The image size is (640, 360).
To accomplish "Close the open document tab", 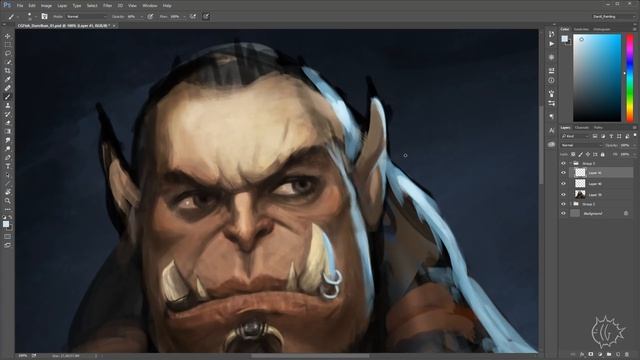I will (114, 26).
